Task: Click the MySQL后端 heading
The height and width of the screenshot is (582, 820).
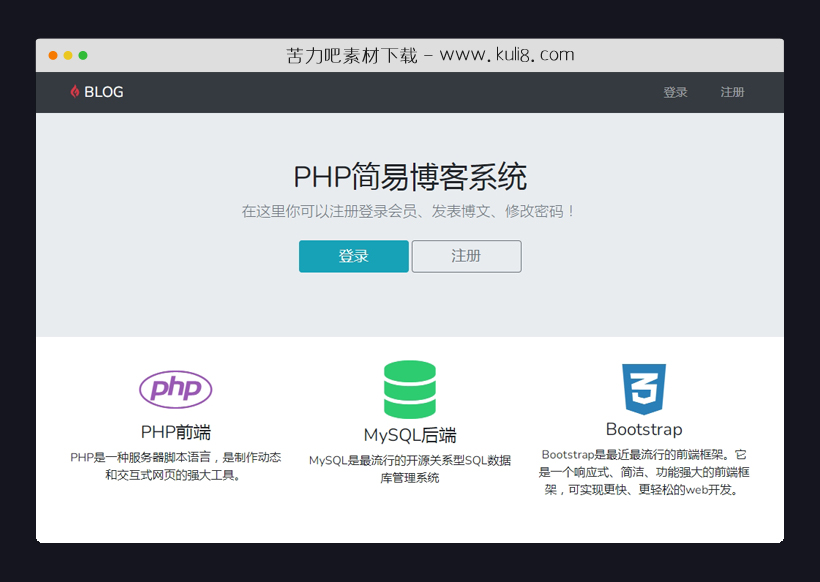Action: point(410,436)
